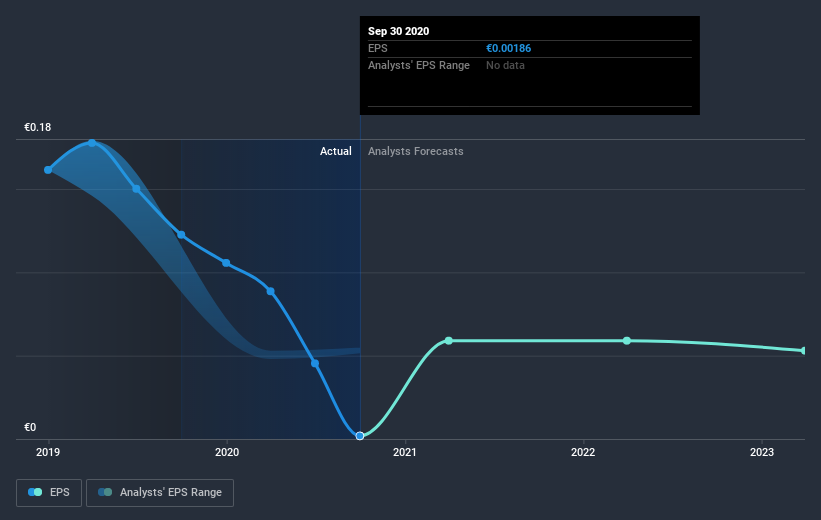Screen dimensions: 821x520
Task: Click the forecast data point after 2022
Action: (x=627, y=341)
